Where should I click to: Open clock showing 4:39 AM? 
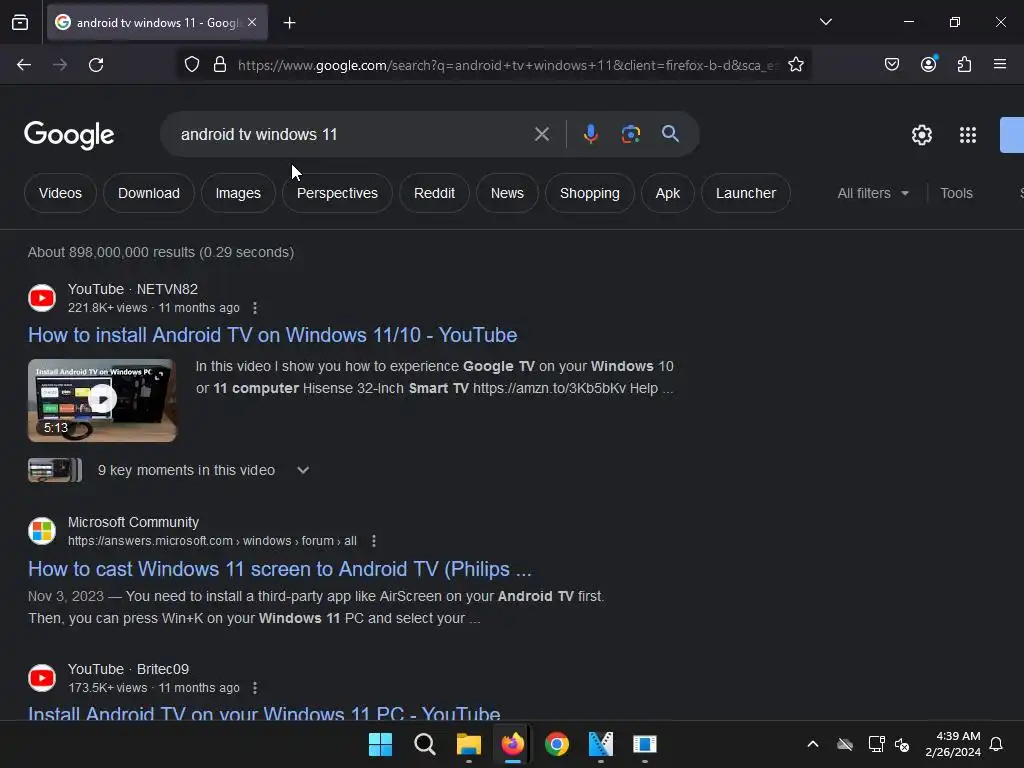point(953,744)
